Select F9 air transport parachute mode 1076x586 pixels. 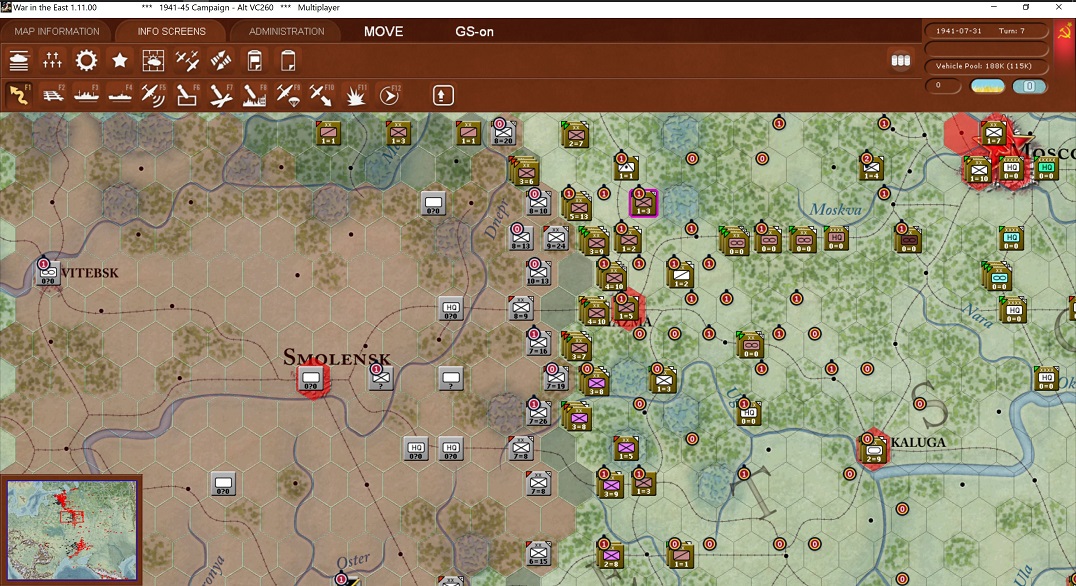coord(288,95)
